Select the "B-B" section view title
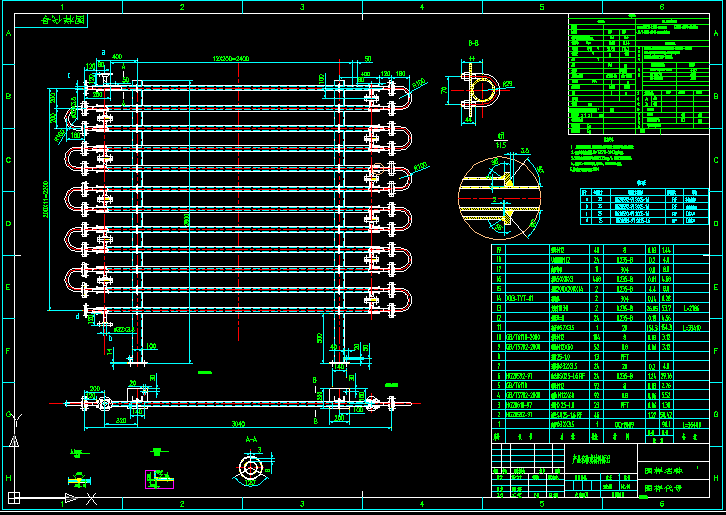 [473, 43]
